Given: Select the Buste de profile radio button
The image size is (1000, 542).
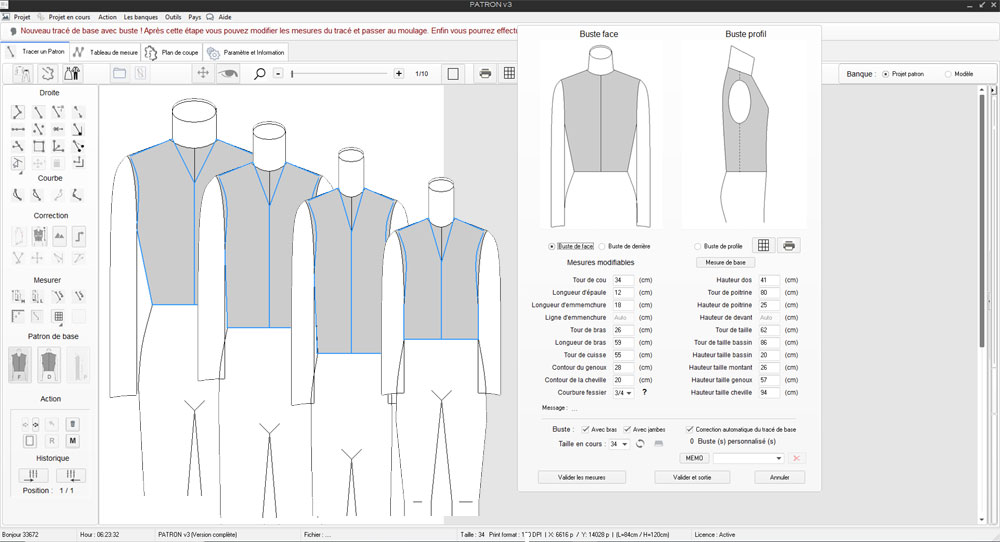Looking at the screenshot, I should 697,246.
